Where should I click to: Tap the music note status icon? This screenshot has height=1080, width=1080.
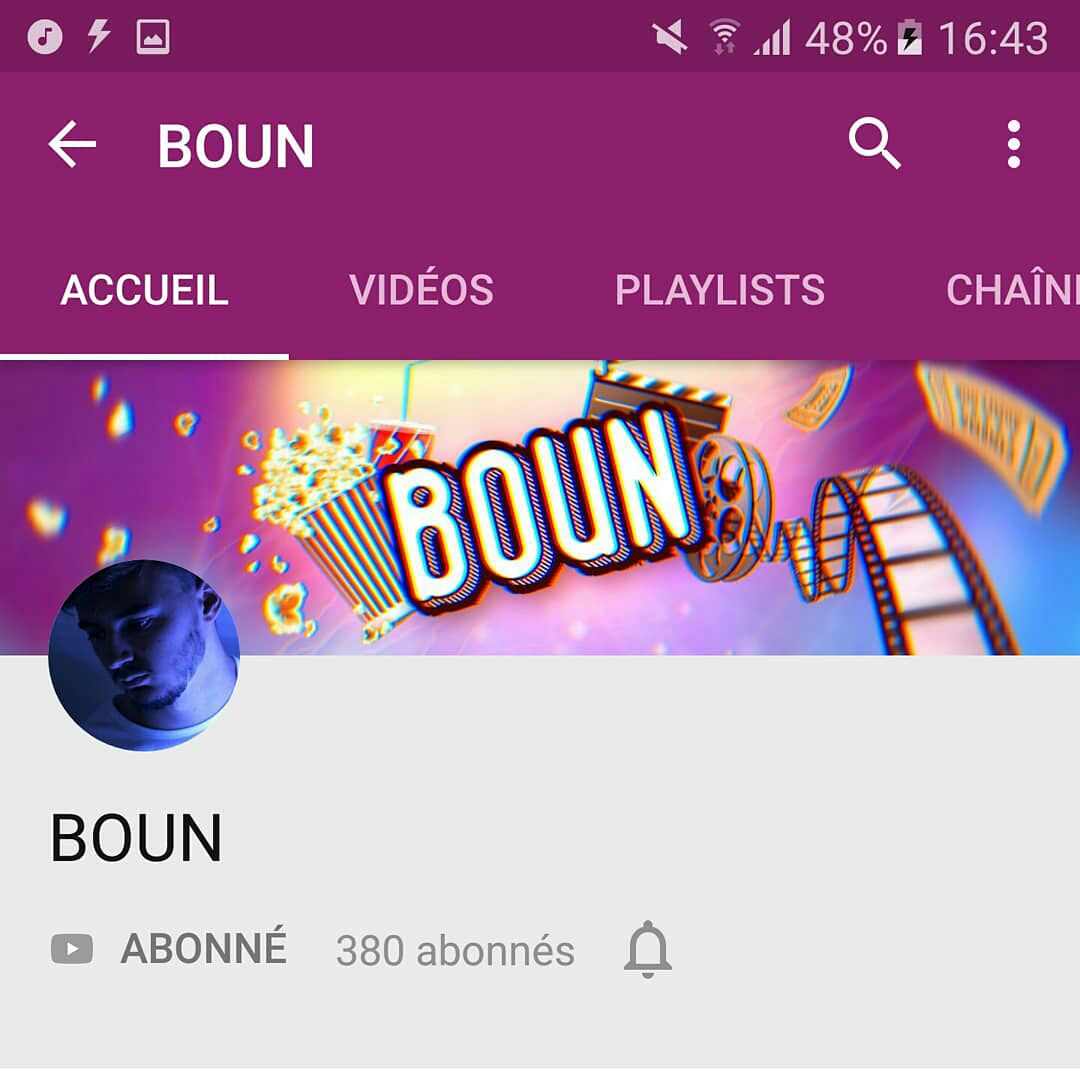(45, 36)
